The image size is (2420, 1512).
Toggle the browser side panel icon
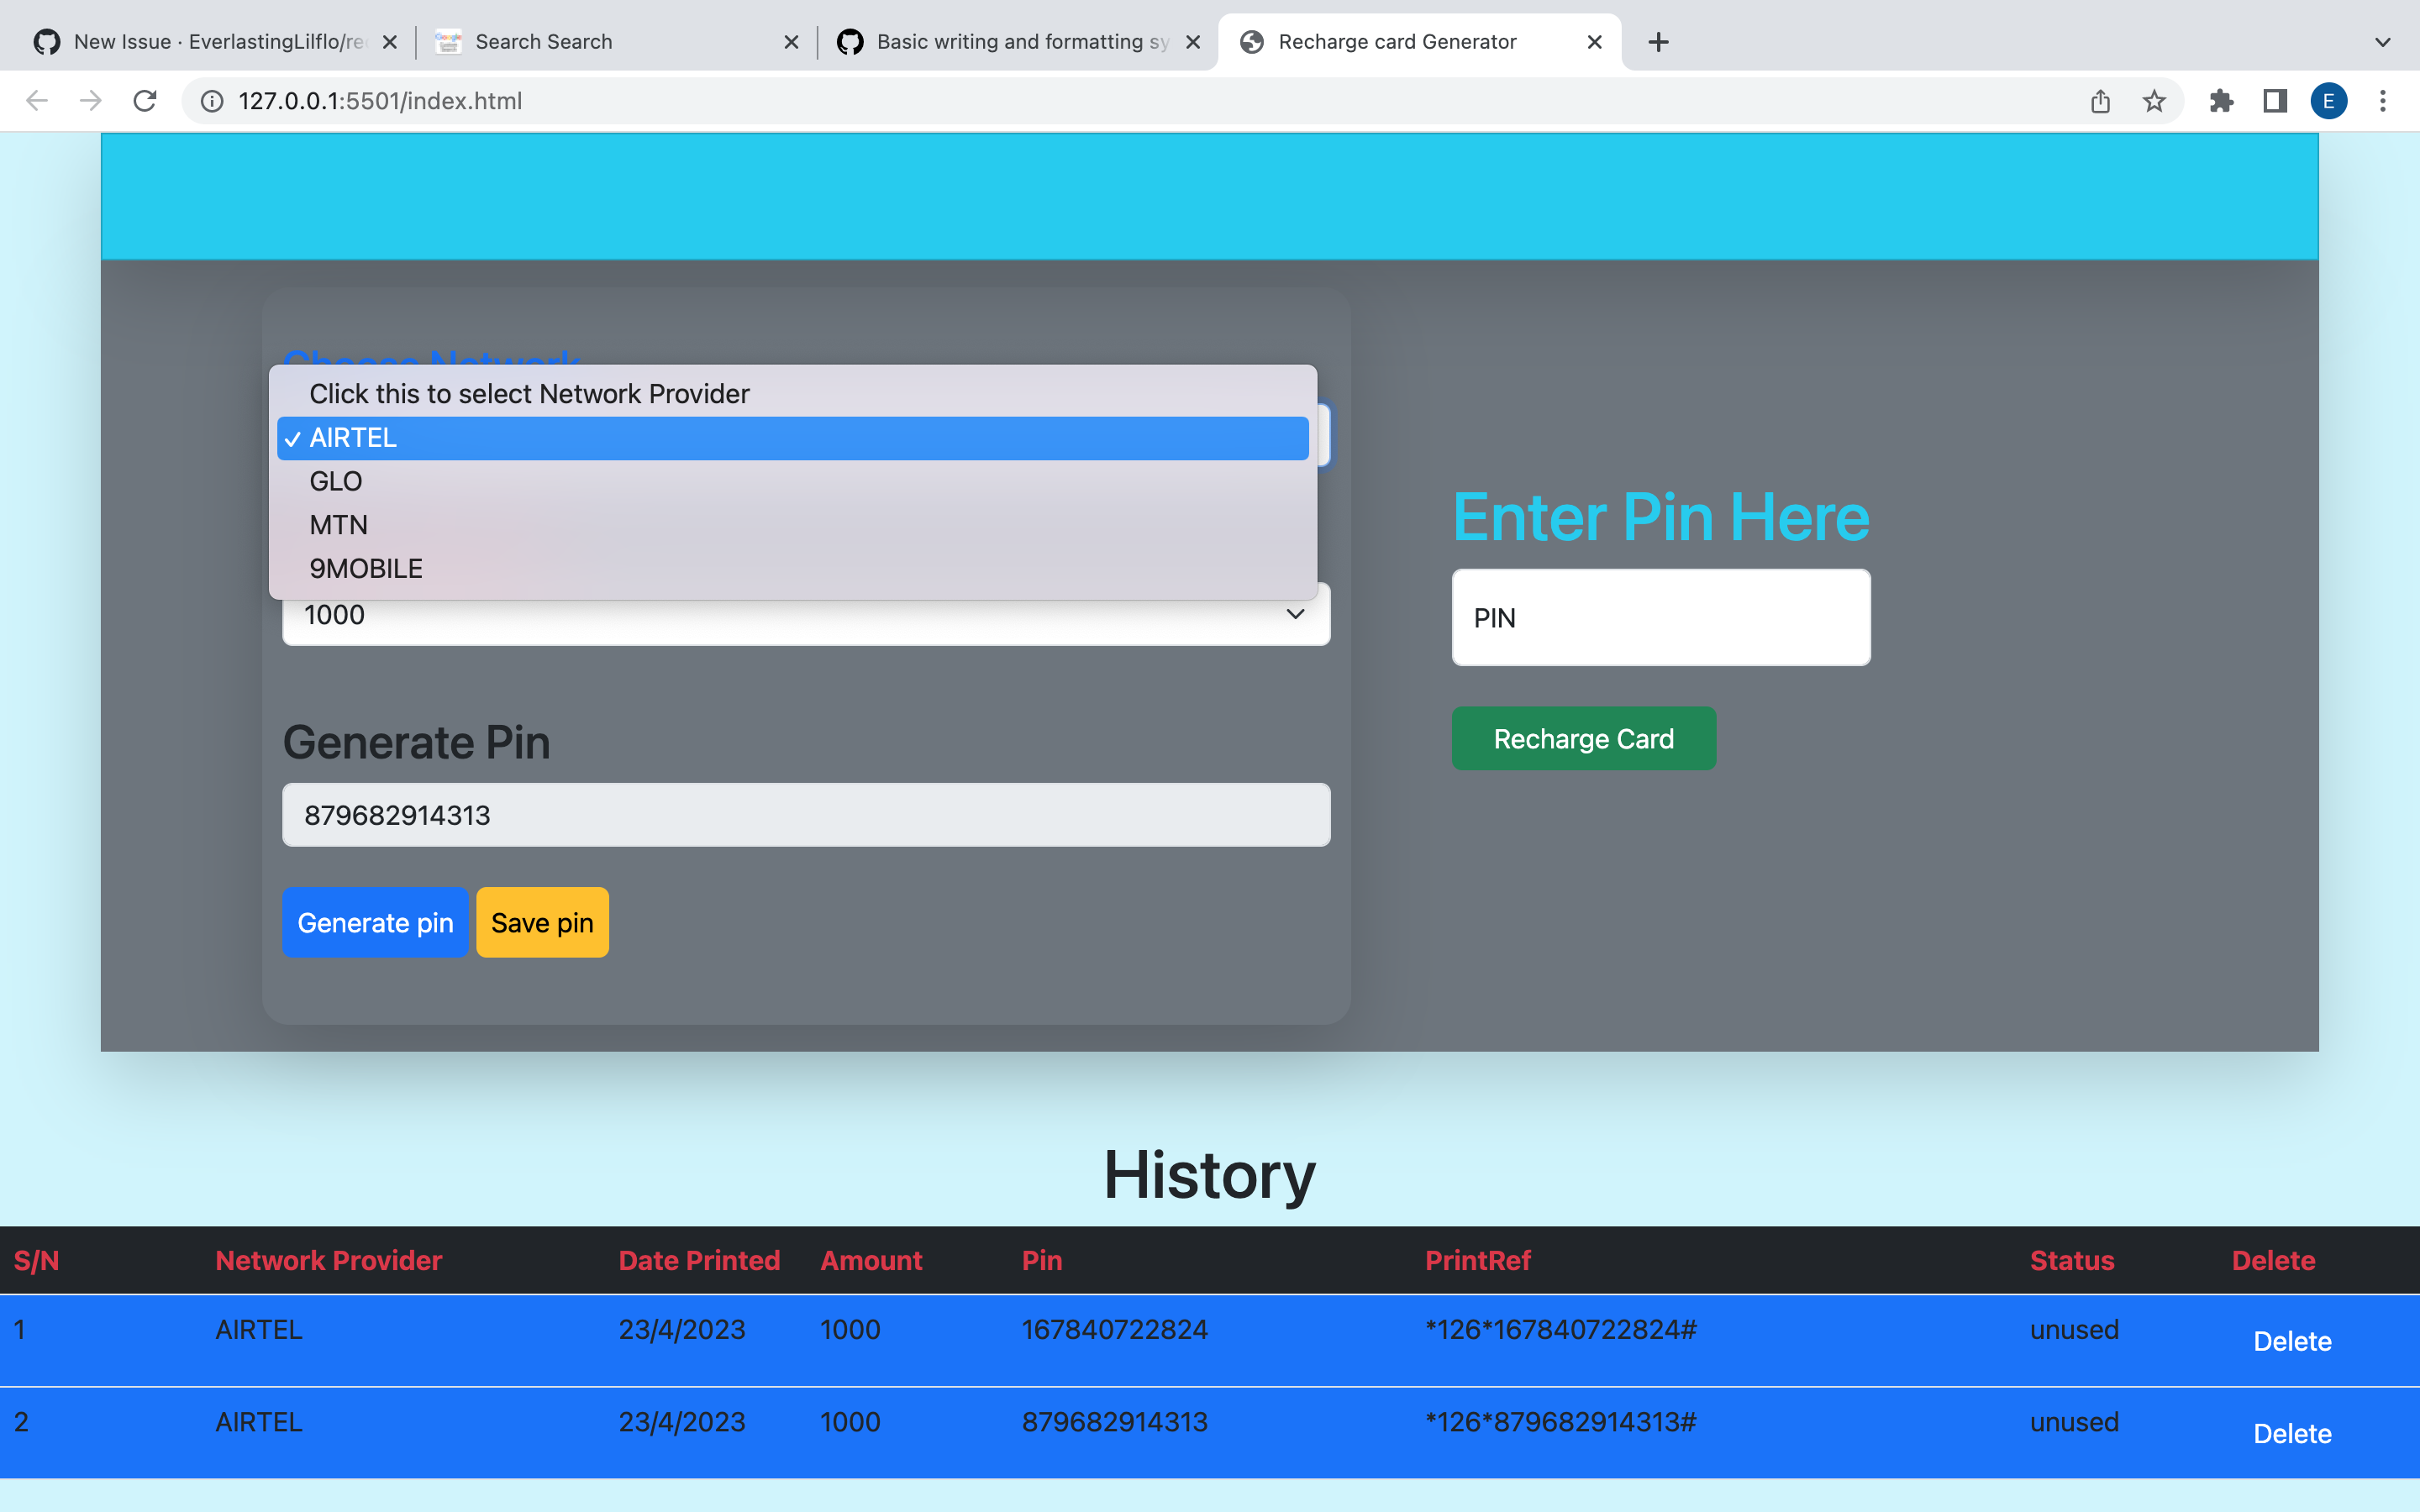[2275, 101]
